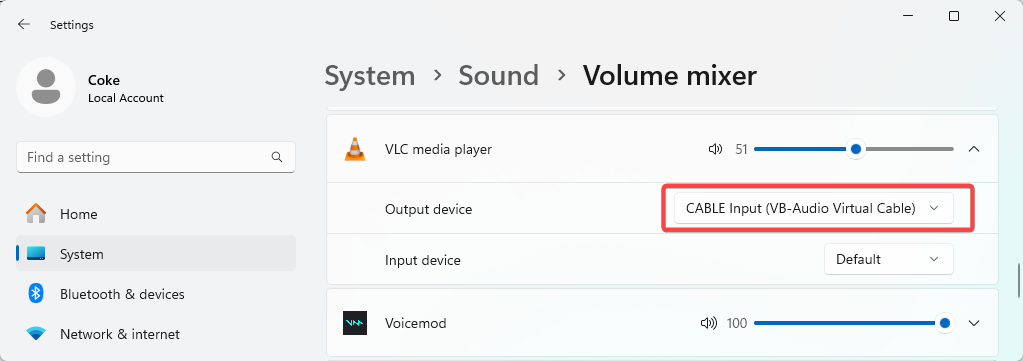Screen dimensions: 1023x361
Task: Click the search magnifier icon
Action: click(x=277, y=157)
